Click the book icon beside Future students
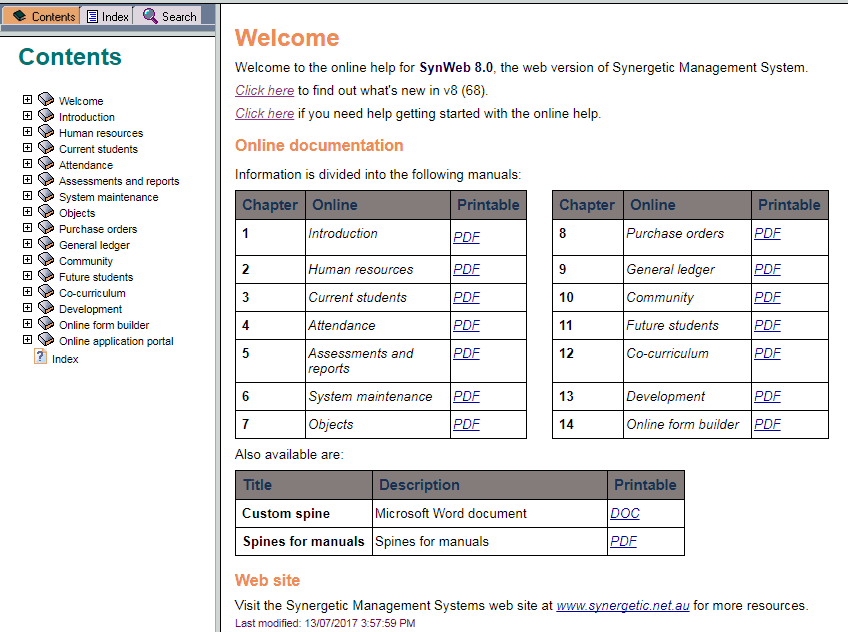Viewport: 848px width, 632px height. [46, 276]
